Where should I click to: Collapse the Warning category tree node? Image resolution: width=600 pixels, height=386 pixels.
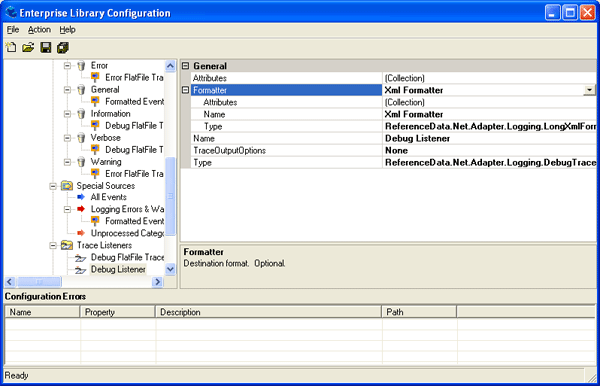point(67,162)
